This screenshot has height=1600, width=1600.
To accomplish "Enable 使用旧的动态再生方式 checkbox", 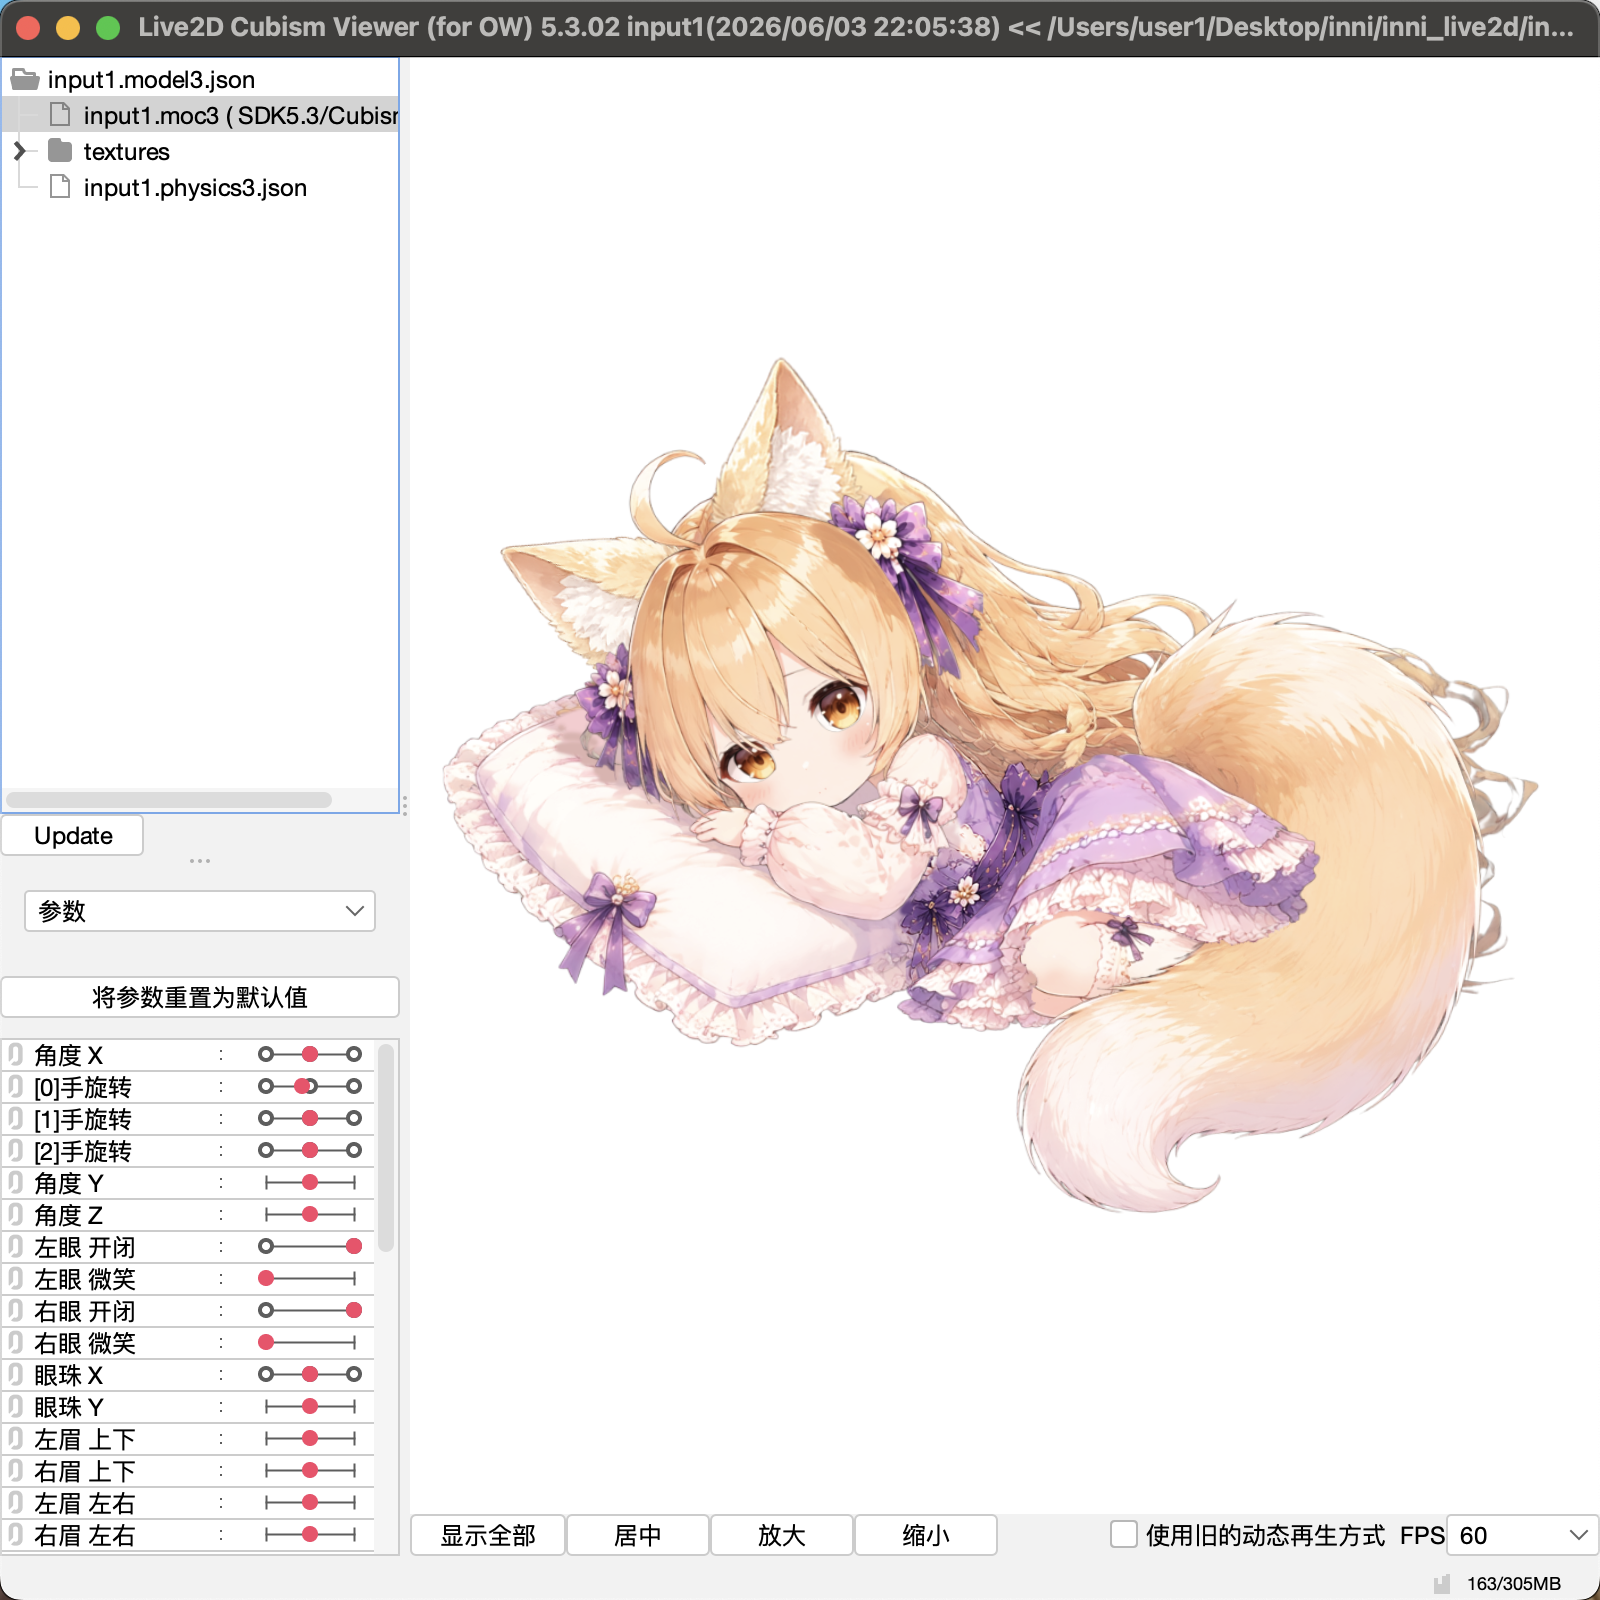I will pos(1124,1534).
